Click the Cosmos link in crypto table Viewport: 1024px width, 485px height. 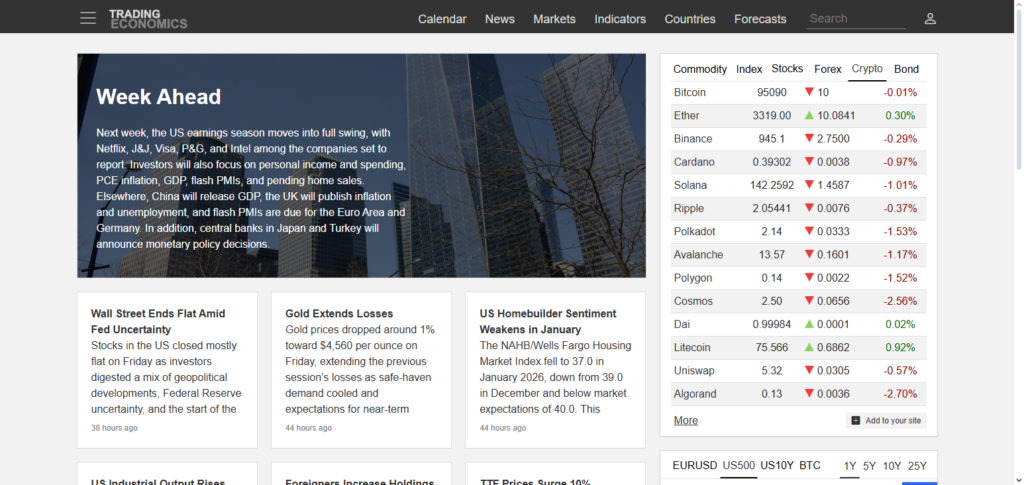pos(694,301)
